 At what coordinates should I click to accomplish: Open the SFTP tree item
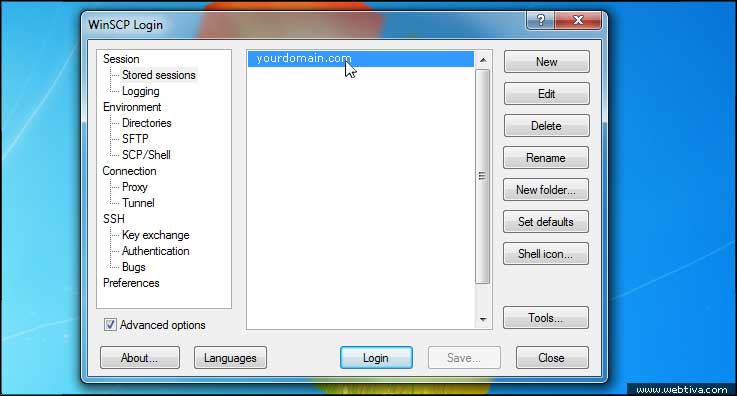tap(135, 139)
